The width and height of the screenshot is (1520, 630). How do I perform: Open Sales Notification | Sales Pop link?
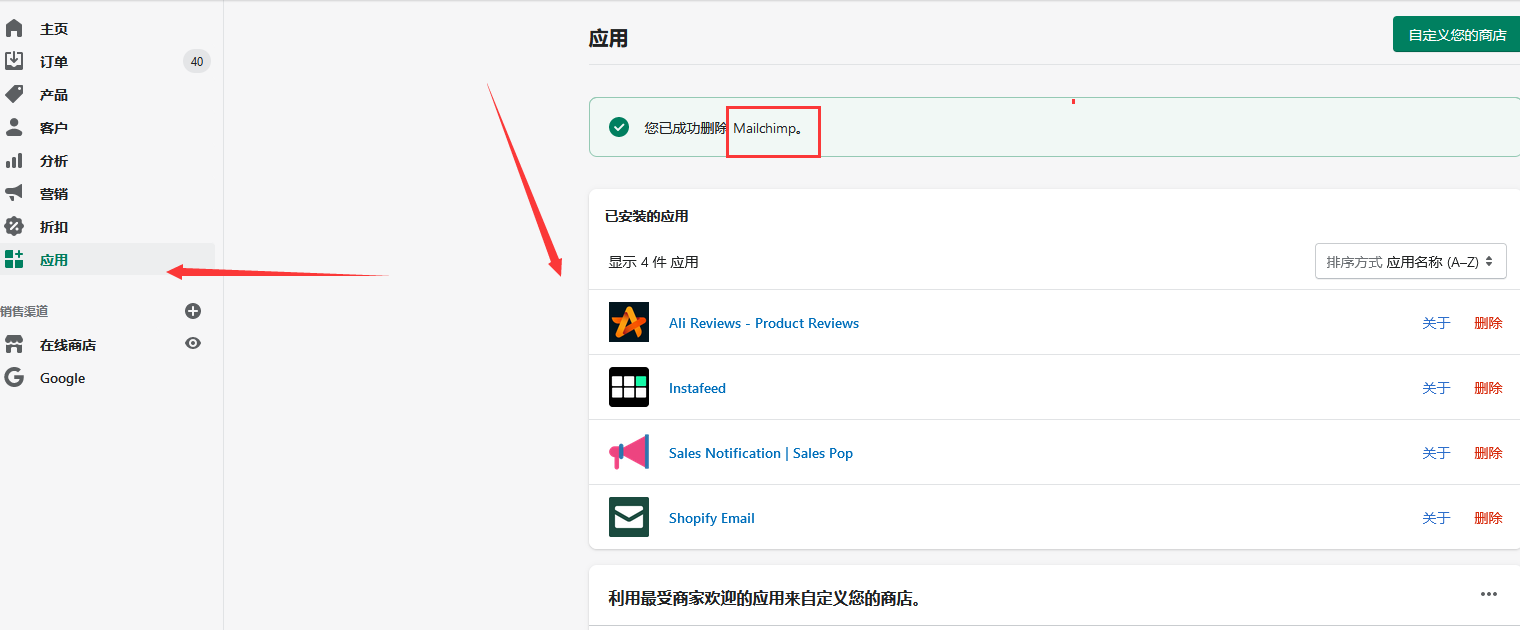pyautogui.click(x=761, y=453)
